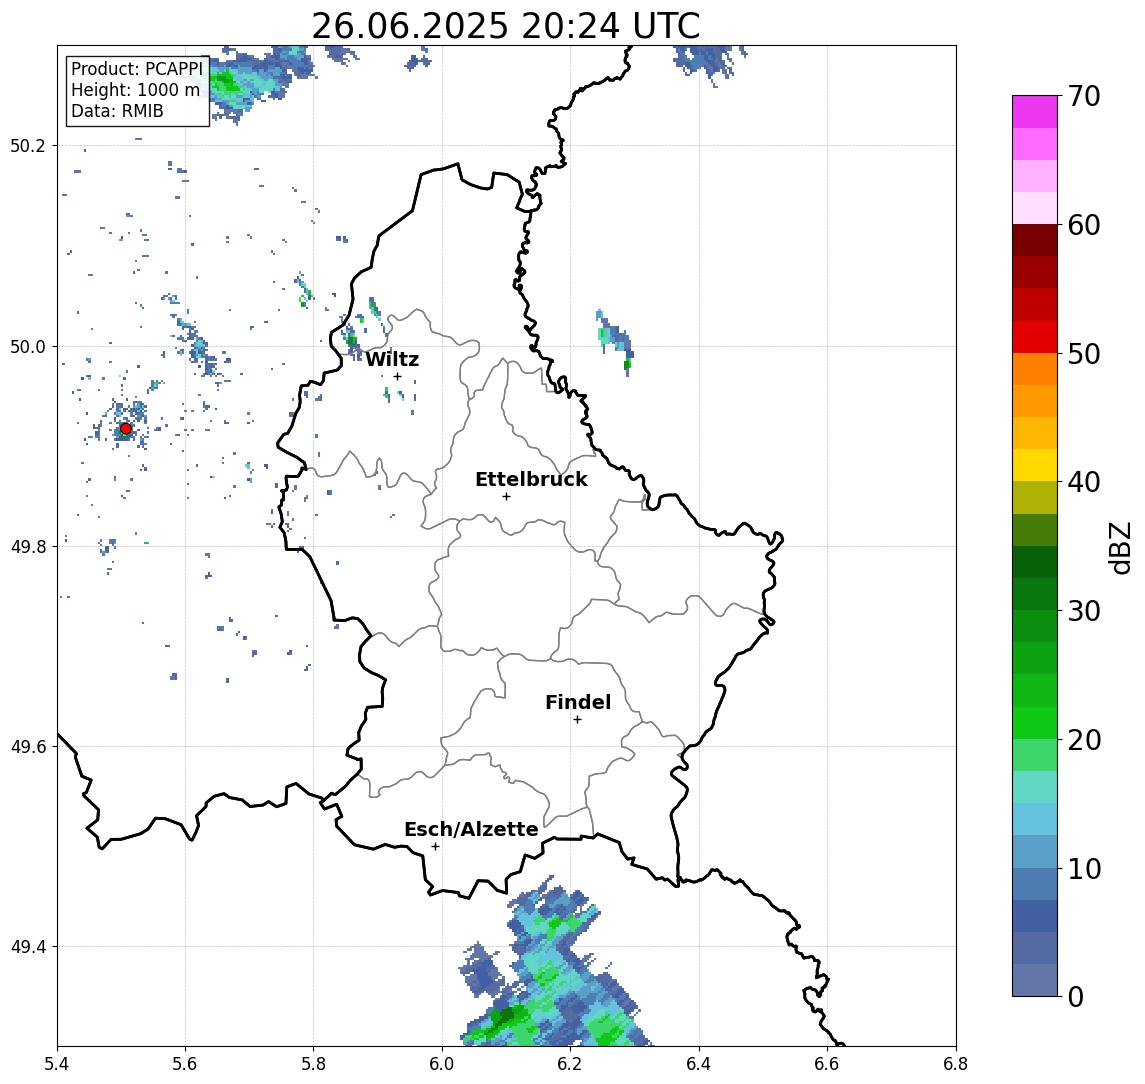The width and height of the screenshot is (1145, 1084).
Task: Click the orange colorbar swatch below 50
Action: 1035,369
